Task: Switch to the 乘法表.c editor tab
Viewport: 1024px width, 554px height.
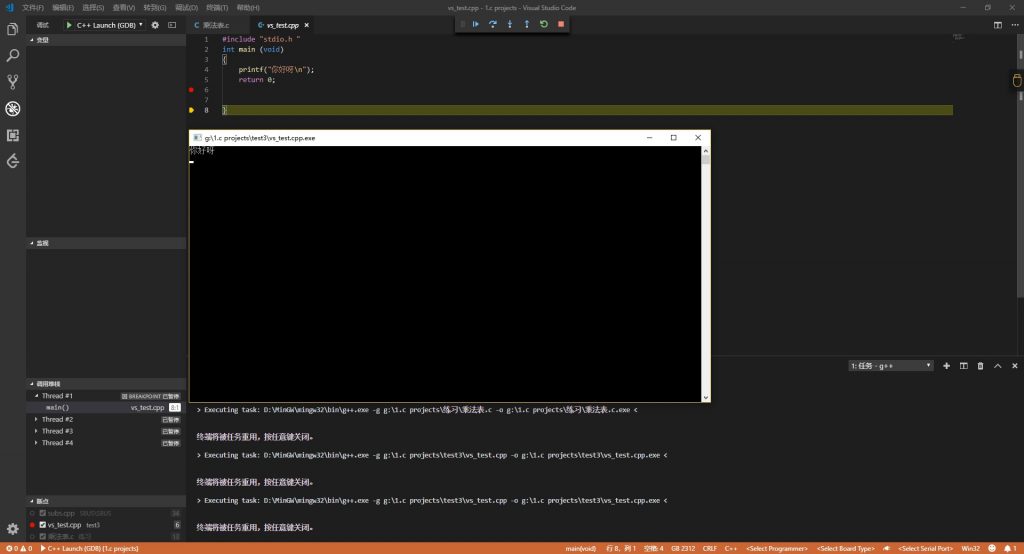Action: [x=210, y=24]
